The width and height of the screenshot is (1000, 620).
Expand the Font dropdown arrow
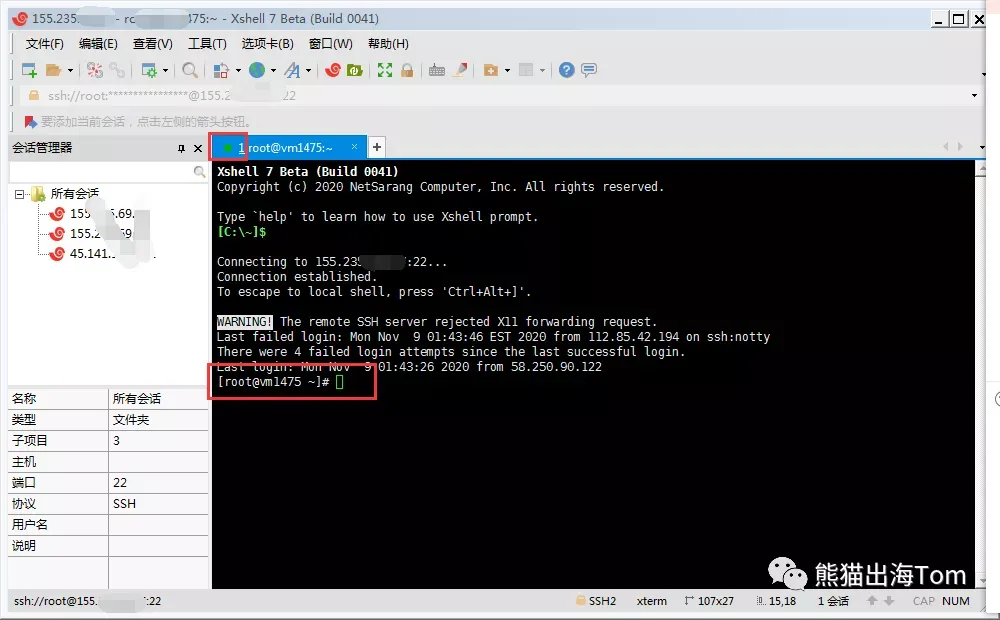coord(308,70)
